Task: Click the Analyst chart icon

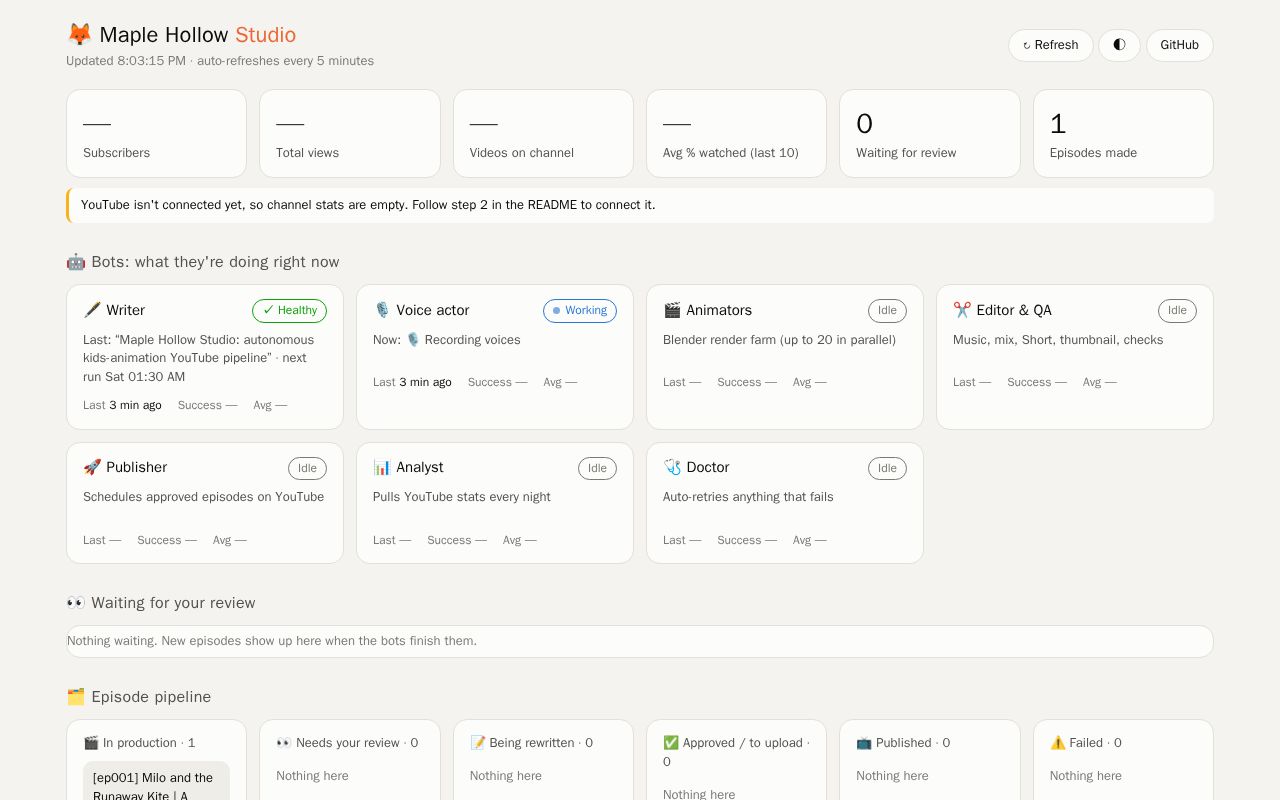Action: [x=382, y=467]
